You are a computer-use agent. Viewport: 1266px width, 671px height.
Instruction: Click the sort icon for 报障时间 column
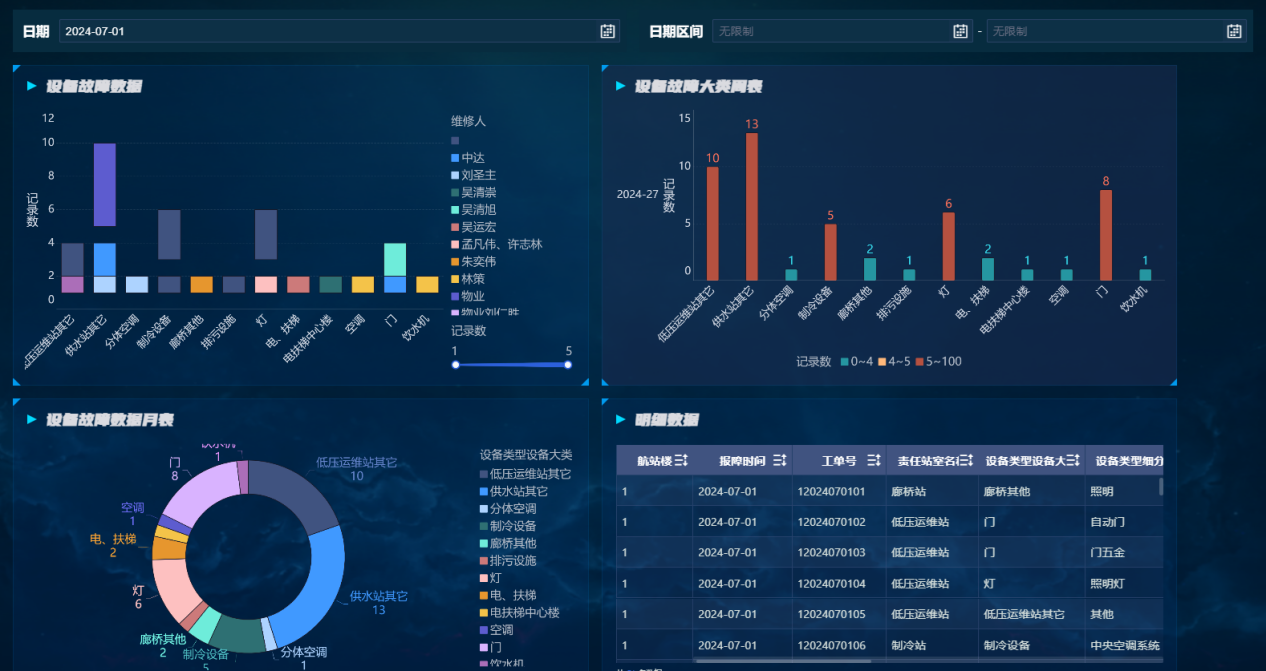point(781,460)
